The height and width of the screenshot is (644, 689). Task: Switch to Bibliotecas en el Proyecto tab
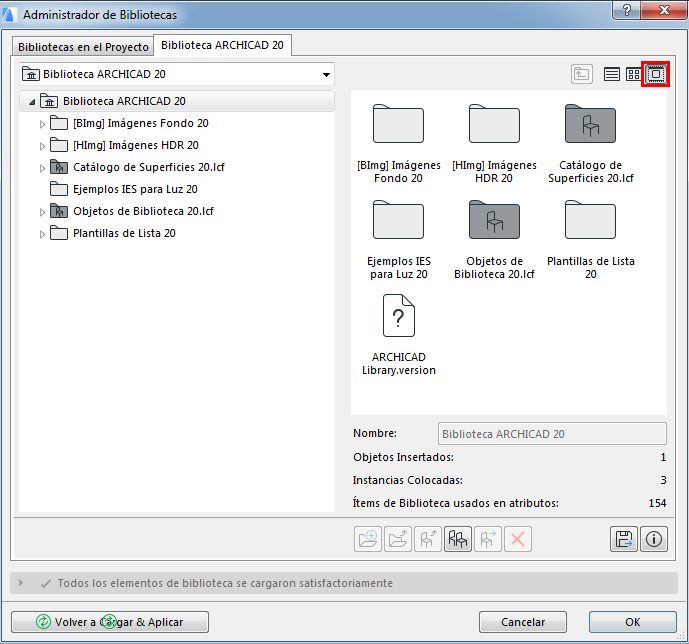[83, 47]
